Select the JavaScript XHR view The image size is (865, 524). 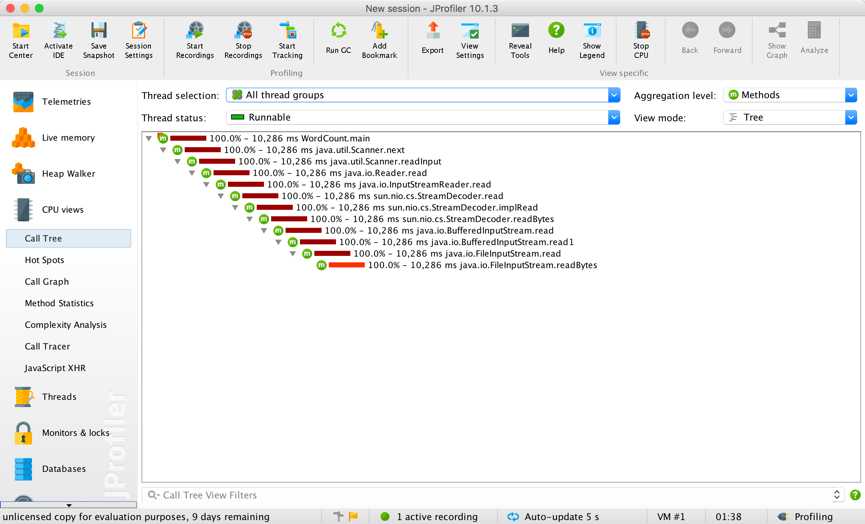(x=55, y=368)
